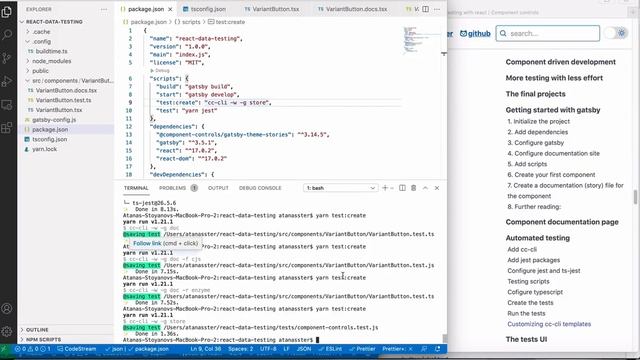640x360 pixels.
Task: Close the package.json editor tab
Action: 170,9
